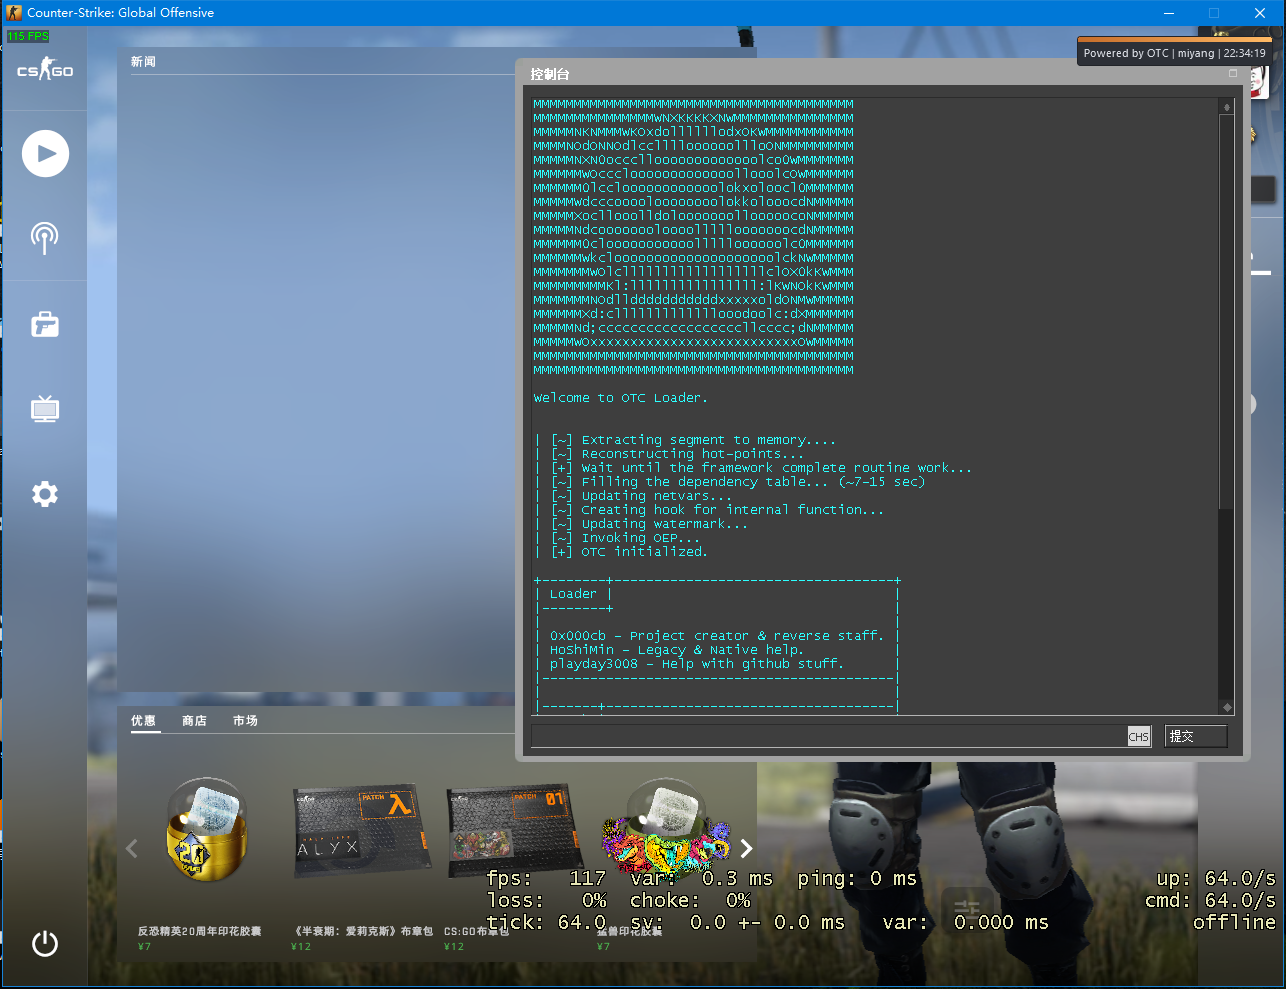The image size is (1286, 989).
Task: Click the console scrollbar down arrow
Action: 1226,707
